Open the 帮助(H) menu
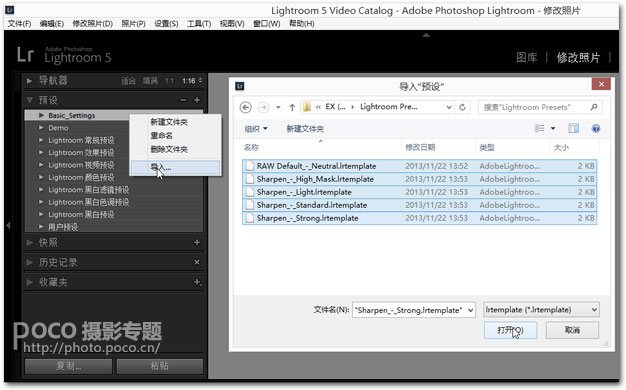Image resolution: width=626 pixels, height=390 pixels. [302, 24]
